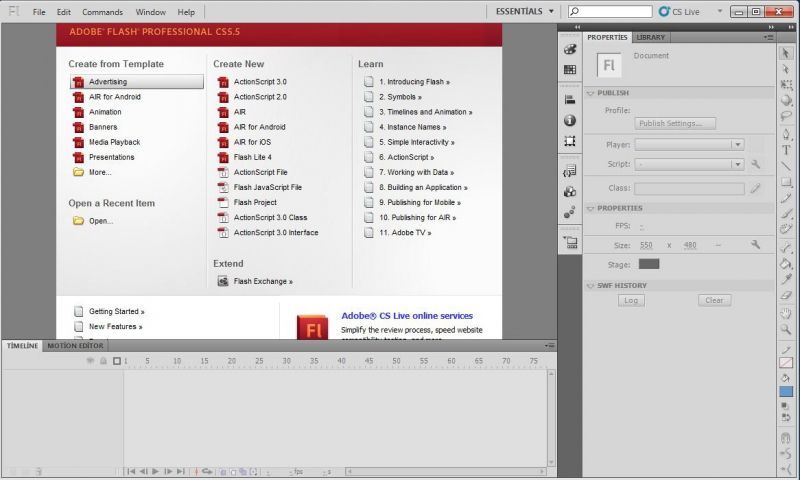800x480 pixels.
Task: Collapse the PROPERTIES section
Action: click(x=590, y=208)
